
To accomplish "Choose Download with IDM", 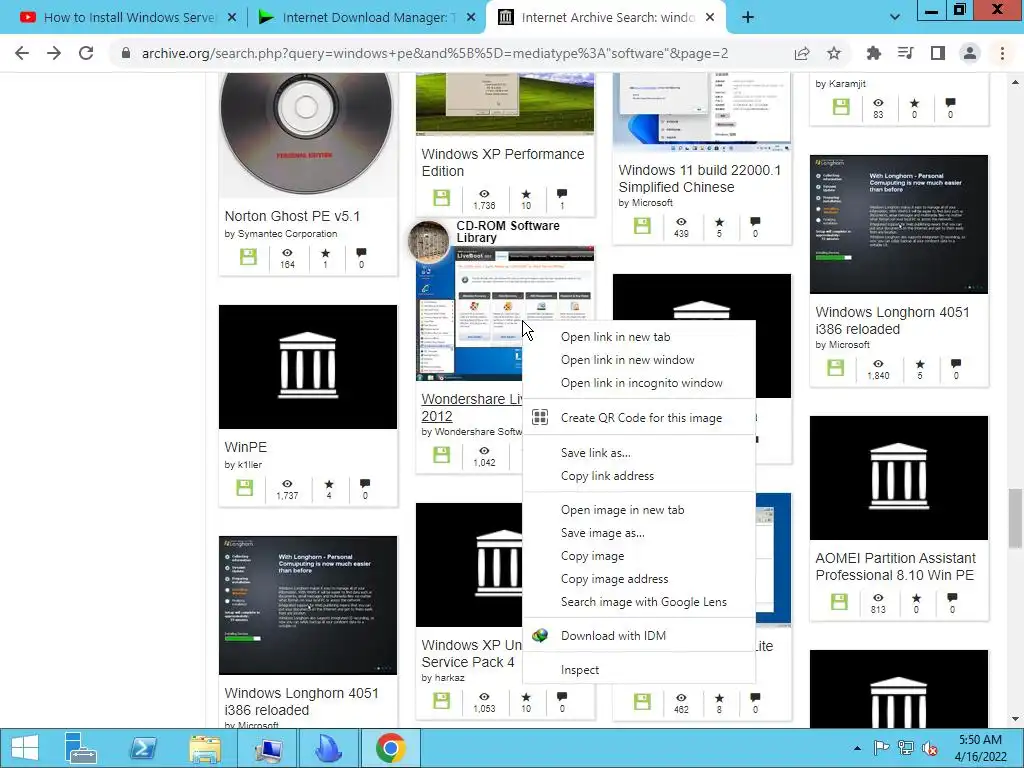I will 639,635.
